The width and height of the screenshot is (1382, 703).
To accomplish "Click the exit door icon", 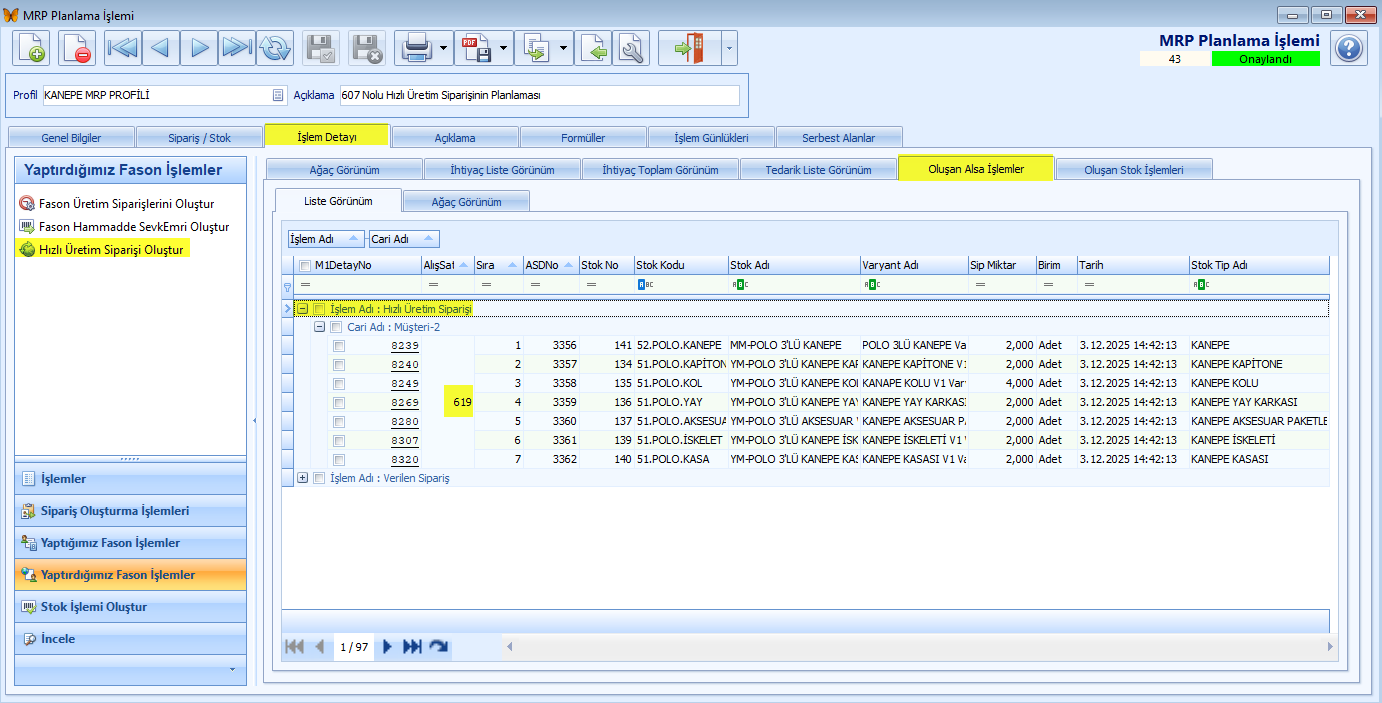I will pos(689,48).
